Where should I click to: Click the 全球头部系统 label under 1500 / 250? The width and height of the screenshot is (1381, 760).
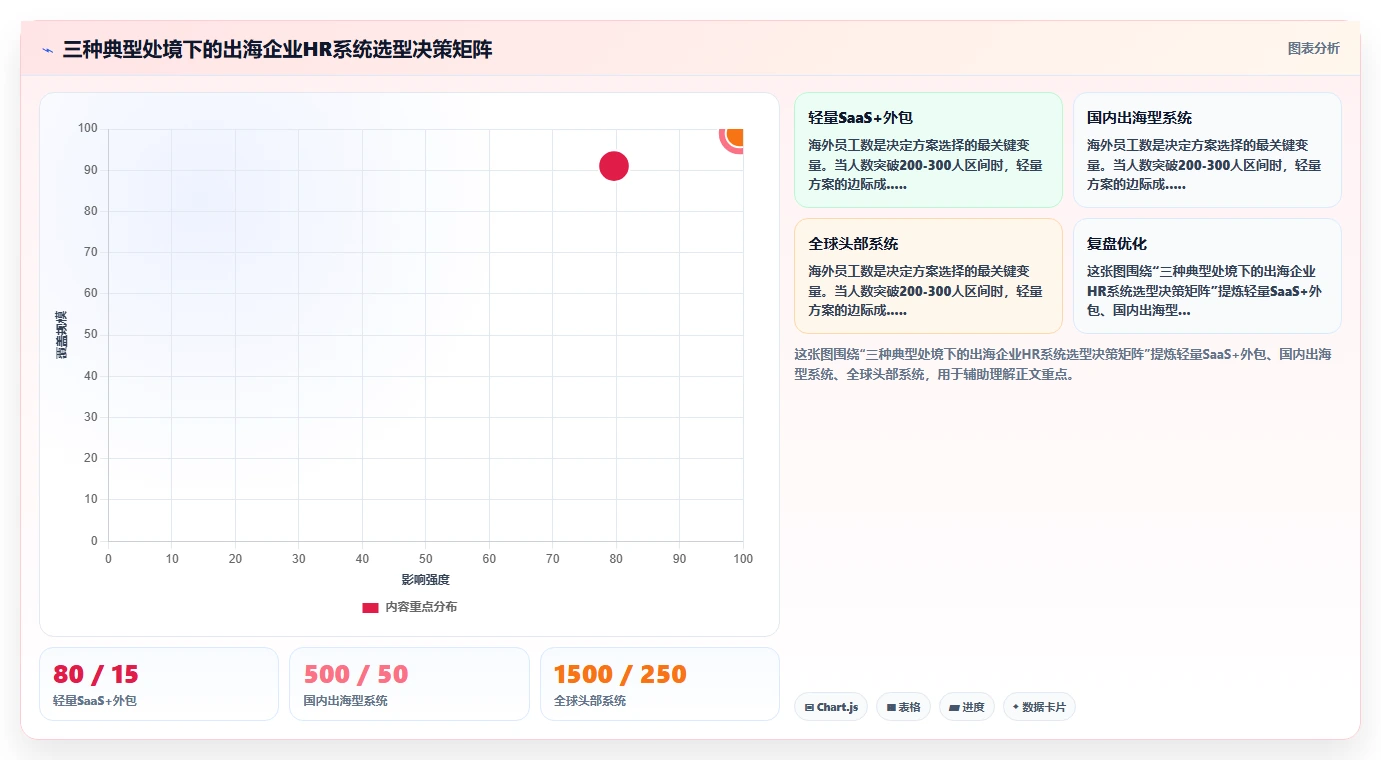click(x=590, y=701)
